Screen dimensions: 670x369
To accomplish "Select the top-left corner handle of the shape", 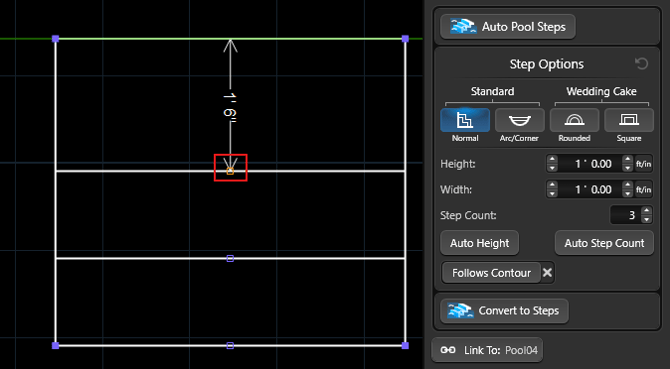I will point(55,39).
